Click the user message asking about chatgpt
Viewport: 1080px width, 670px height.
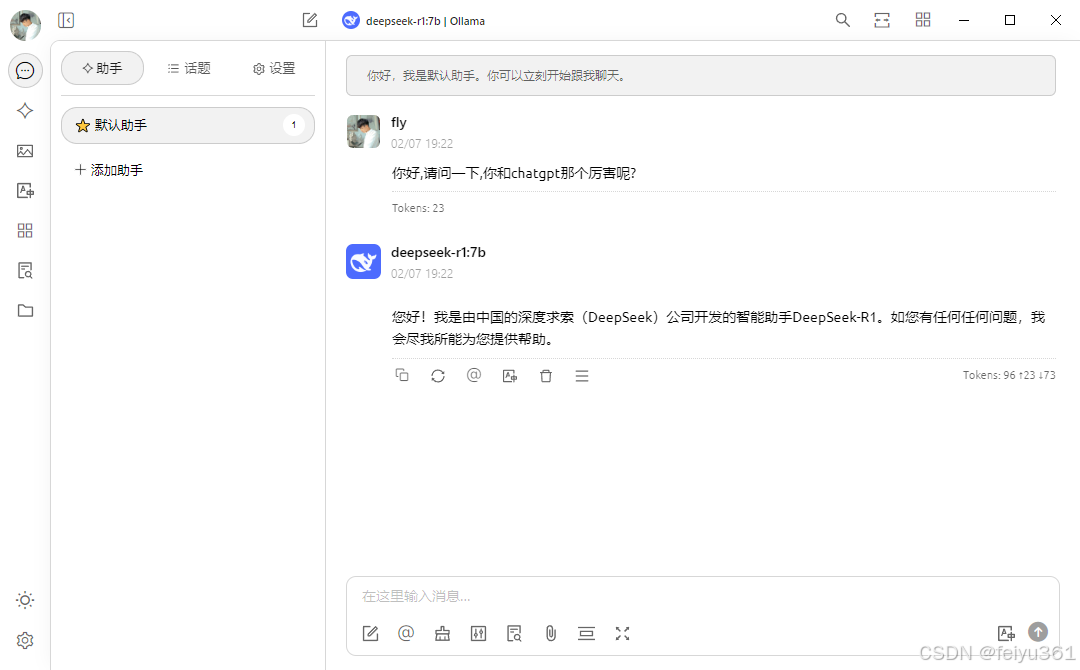click(x=514, y=173)
